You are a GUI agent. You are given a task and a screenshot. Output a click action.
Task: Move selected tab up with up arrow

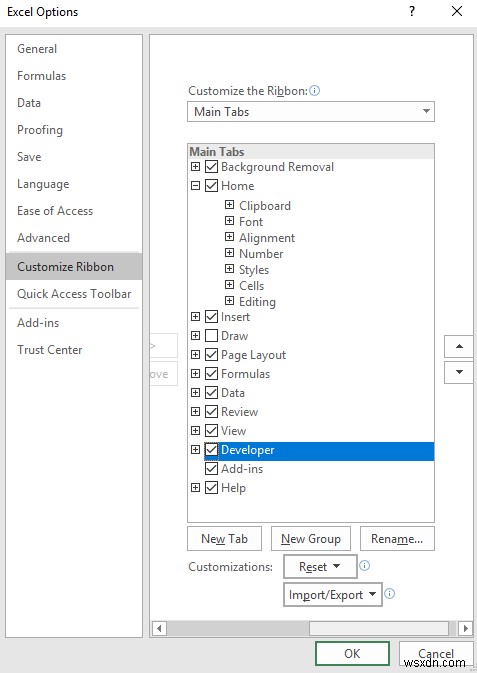(x=459, y=346)
